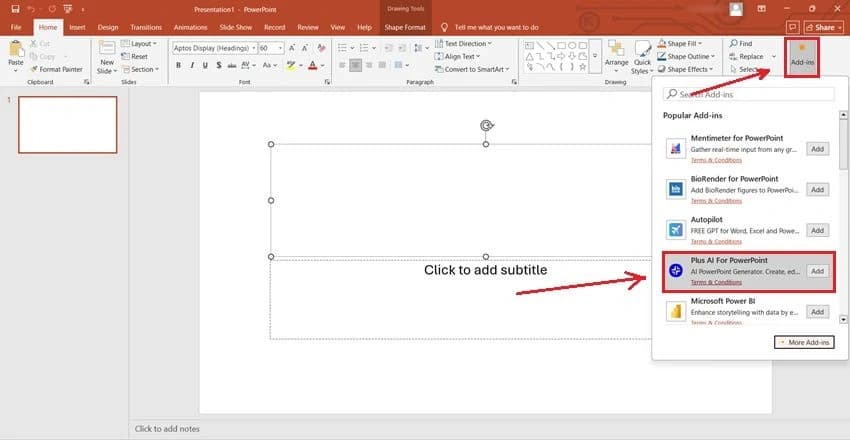
Task: Open the Find tool
Action: point(741,43)
